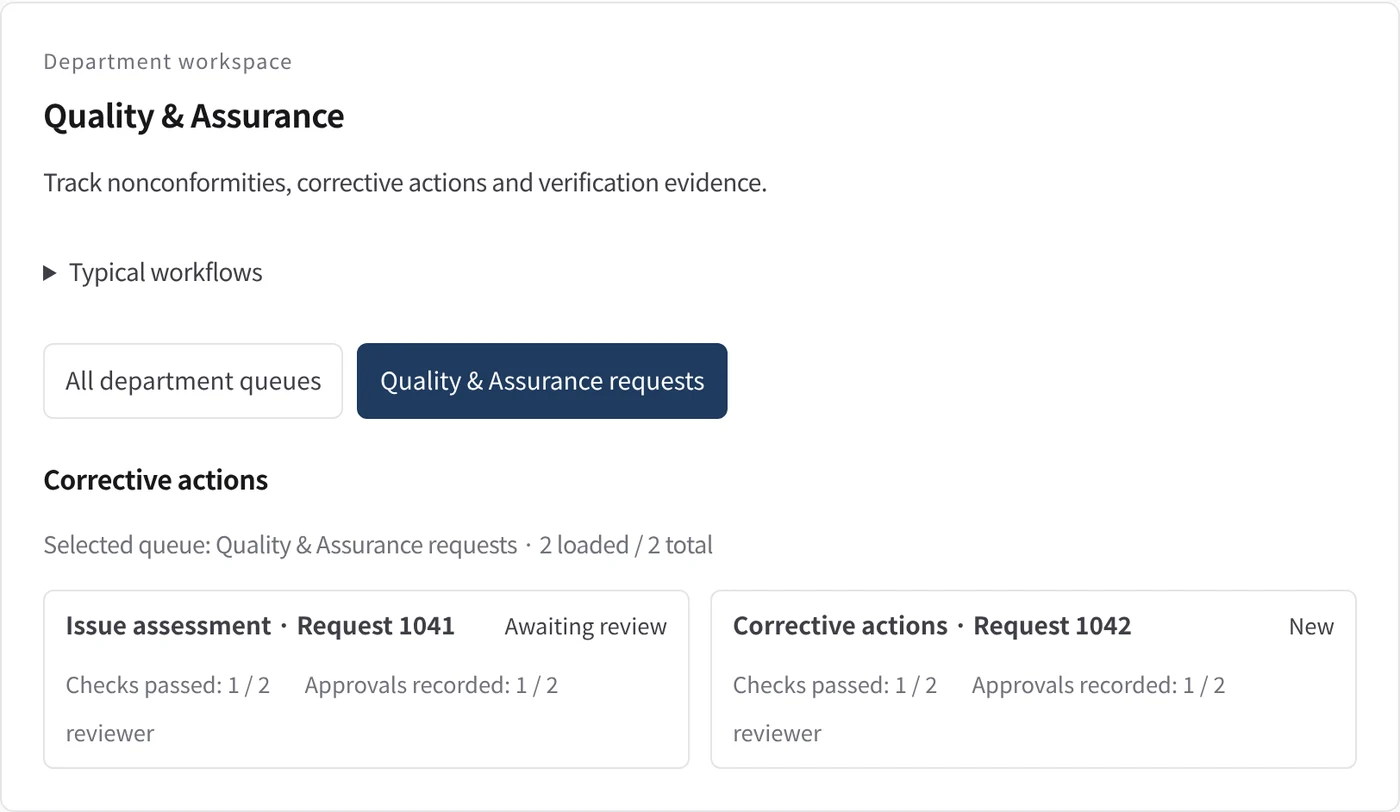The image size is (1400, 812).
Task: Click the Department workspace label
Action: (168, 62)
